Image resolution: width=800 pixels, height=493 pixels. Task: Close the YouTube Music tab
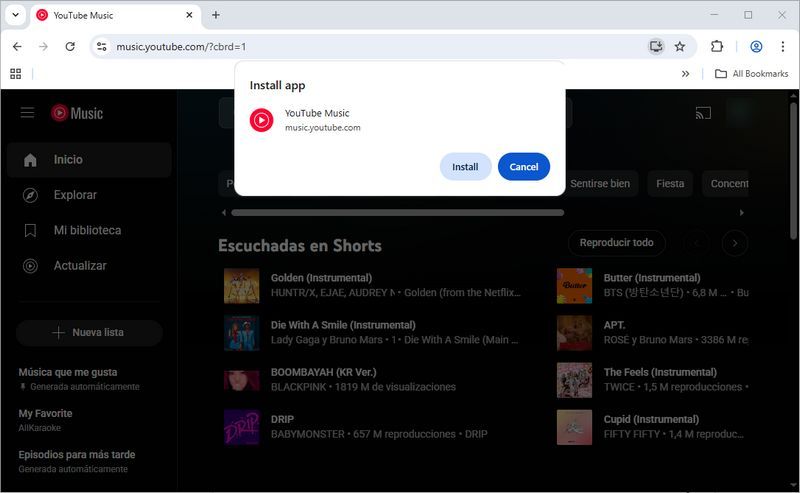(189, 15)
